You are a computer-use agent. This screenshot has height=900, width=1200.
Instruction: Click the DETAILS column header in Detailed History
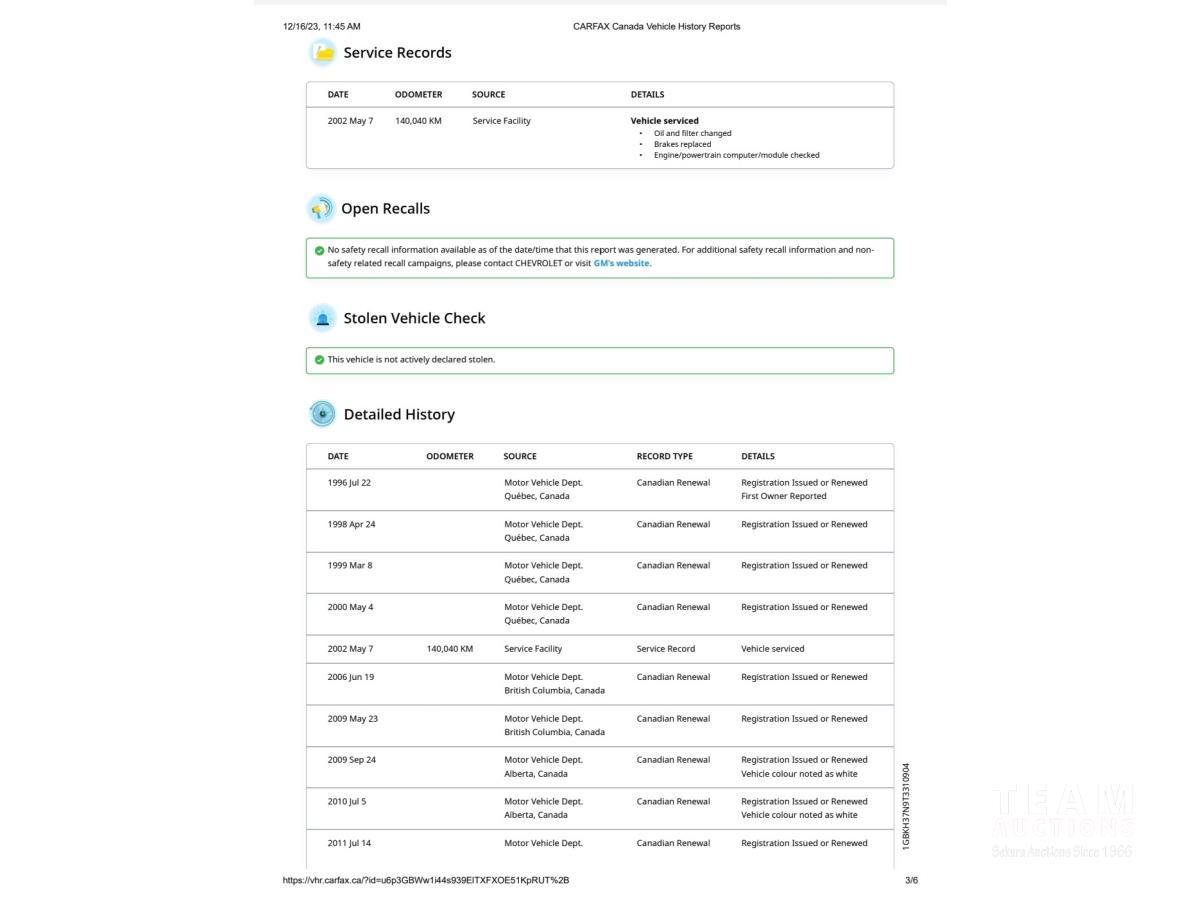(757, 456)
